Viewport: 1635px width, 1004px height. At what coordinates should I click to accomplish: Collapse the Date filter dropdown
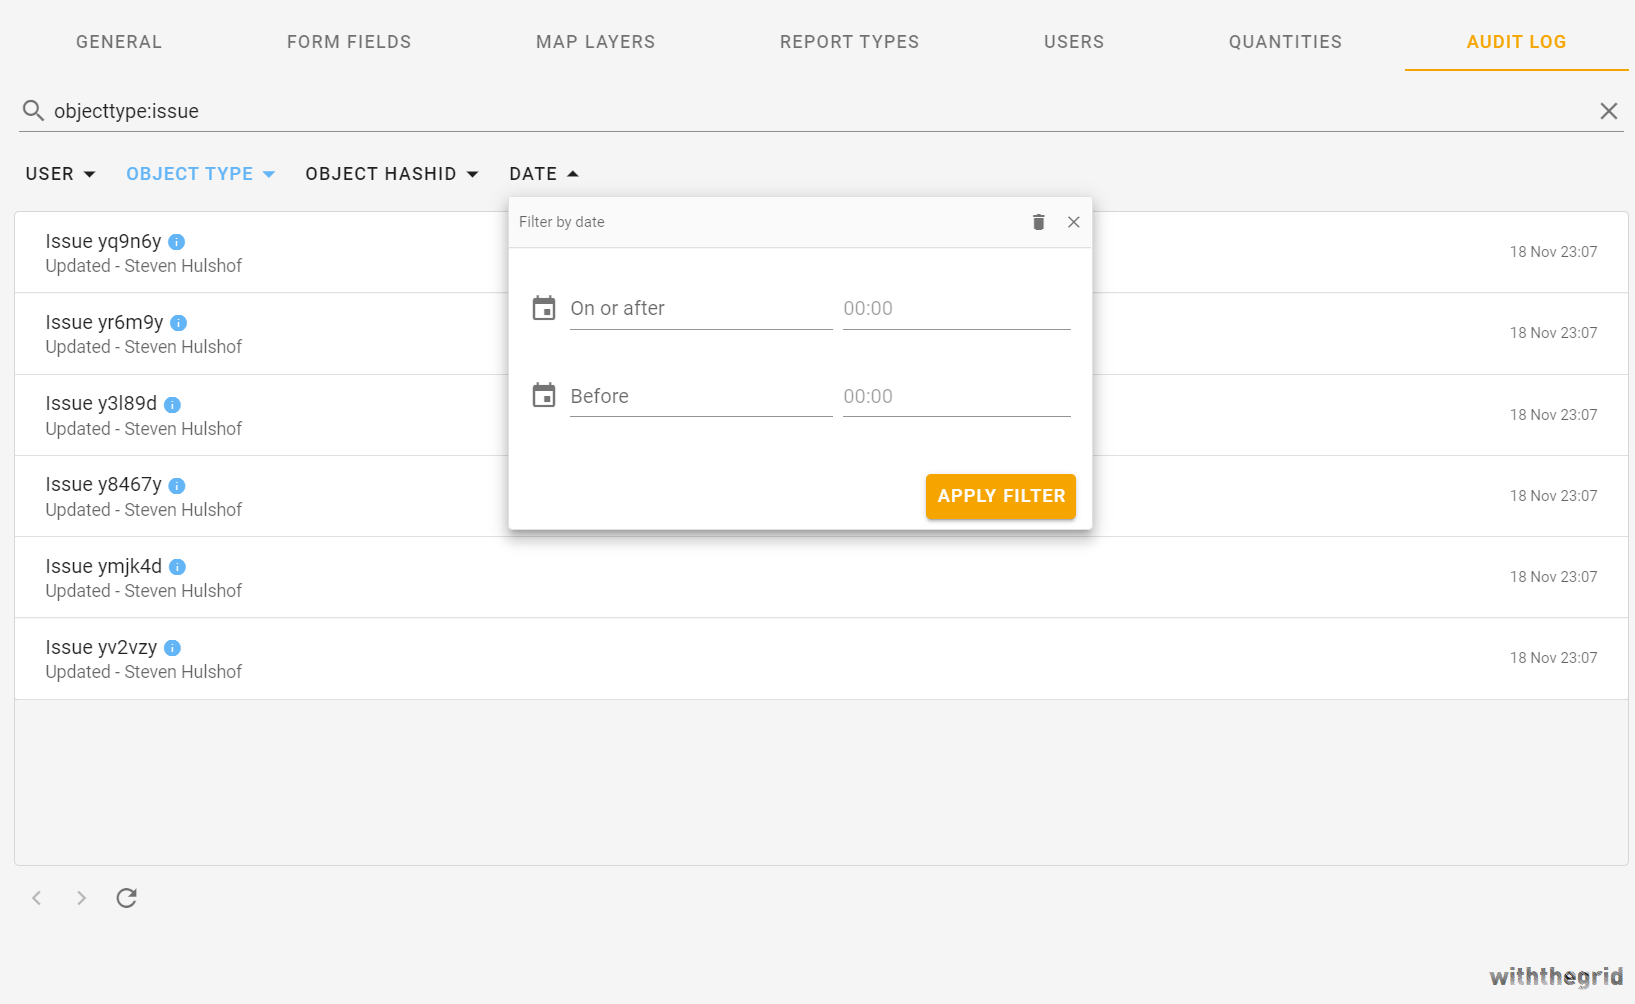pos(543,174)
